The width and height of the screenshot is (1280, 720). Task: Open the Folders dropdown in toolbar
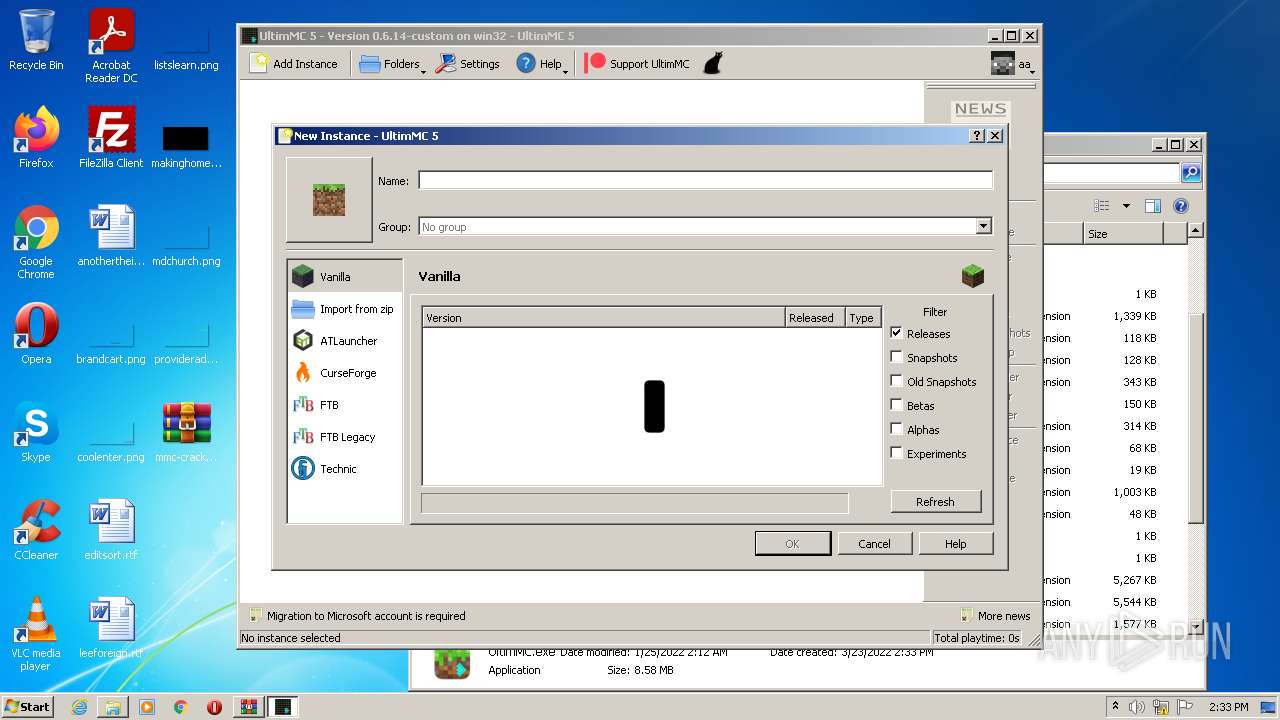coord(391,64)
